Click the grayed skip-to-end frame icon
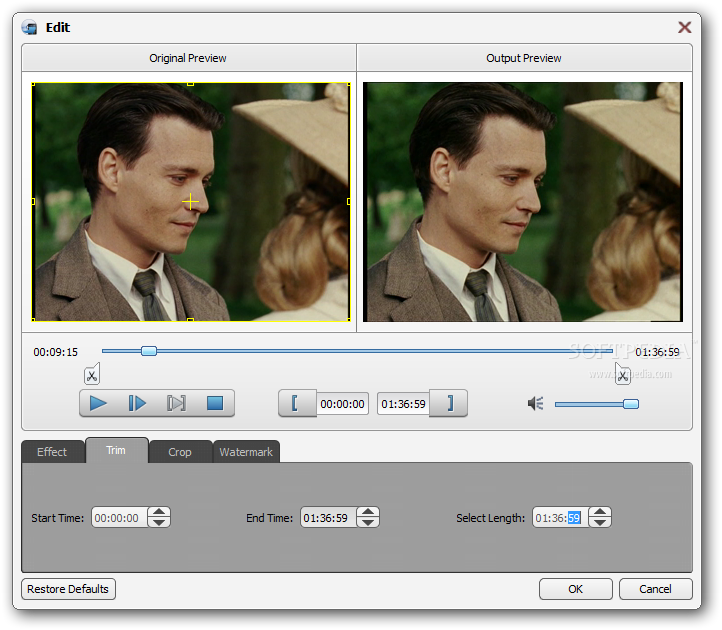 click(176, 403)
